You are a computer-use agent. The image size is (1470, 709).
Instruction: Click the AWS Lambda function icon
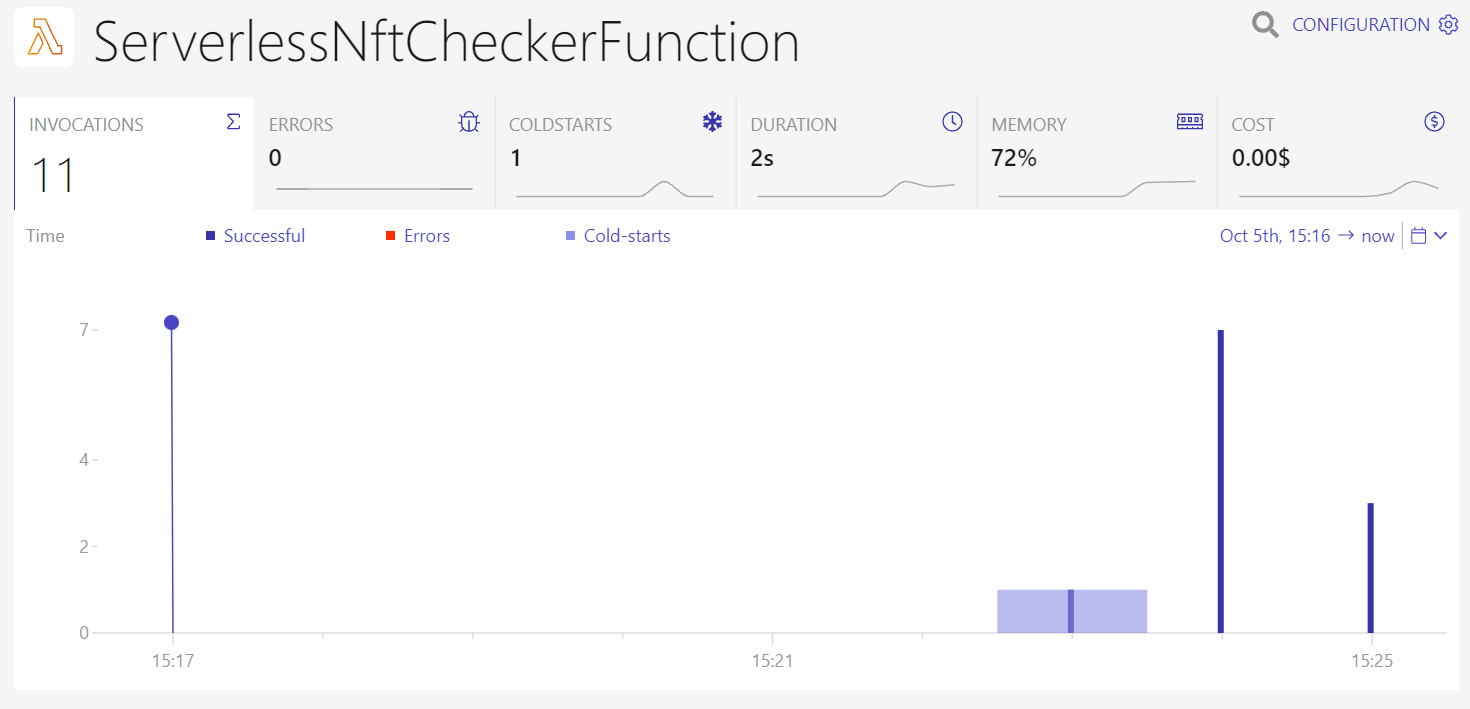pyautogui.click(x=44, y=38)
